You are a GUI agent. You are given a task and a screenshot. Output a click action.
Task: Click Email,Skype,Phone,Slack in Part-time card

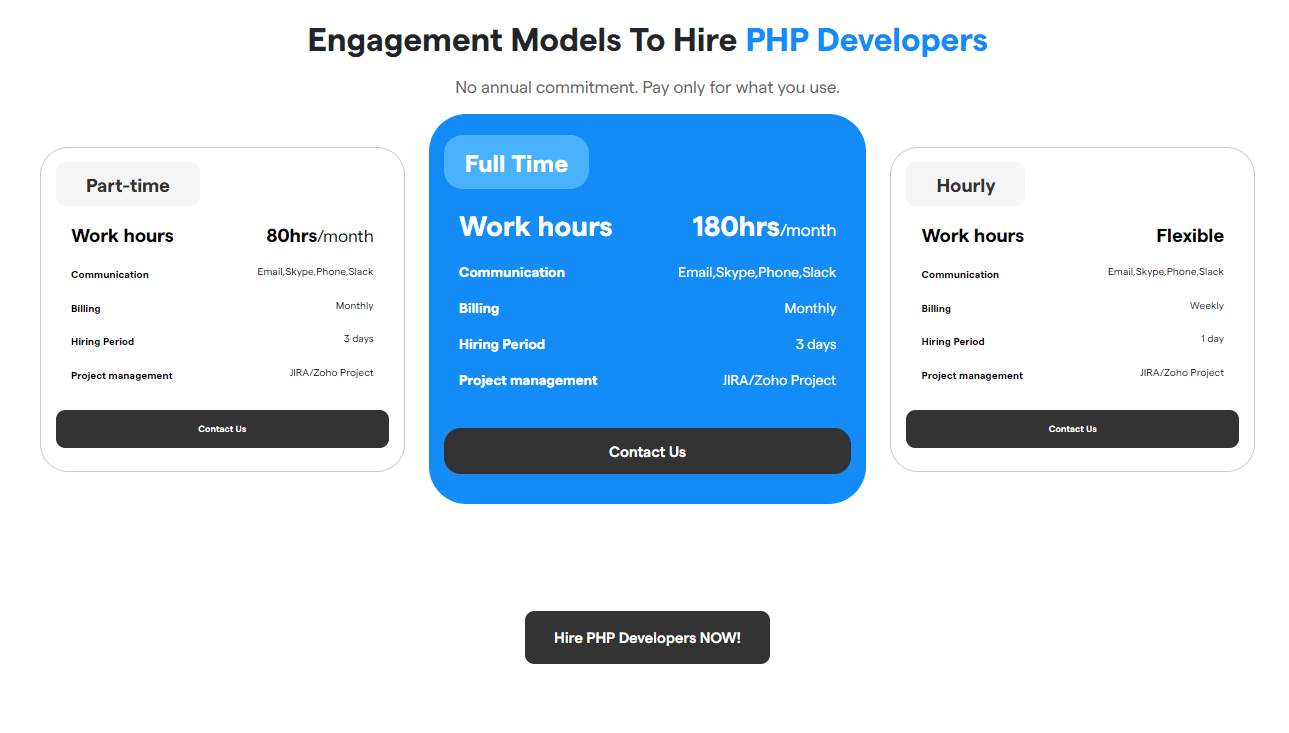[315, 271]
